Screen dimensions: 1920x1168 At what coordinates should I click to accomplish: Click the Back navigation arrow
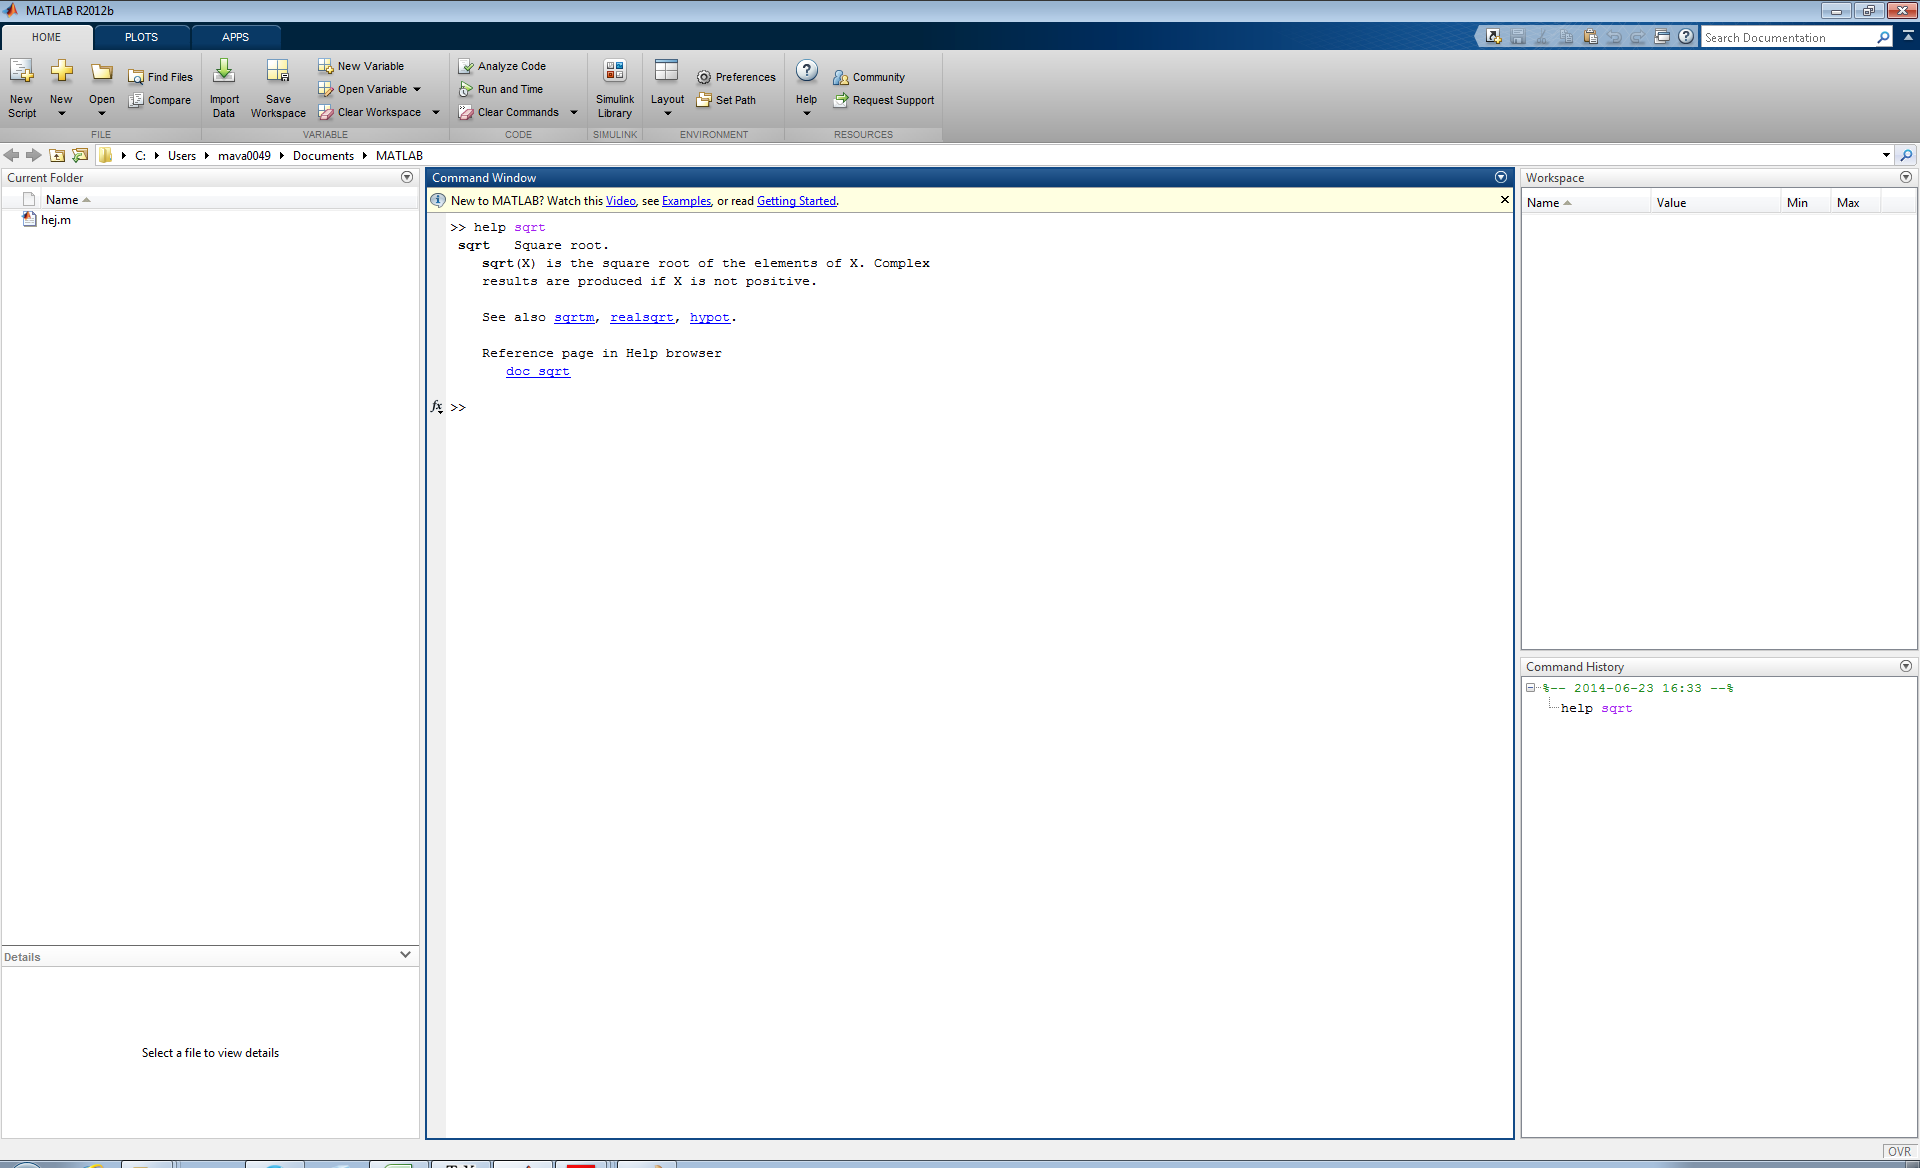click(x=11, y=155)
